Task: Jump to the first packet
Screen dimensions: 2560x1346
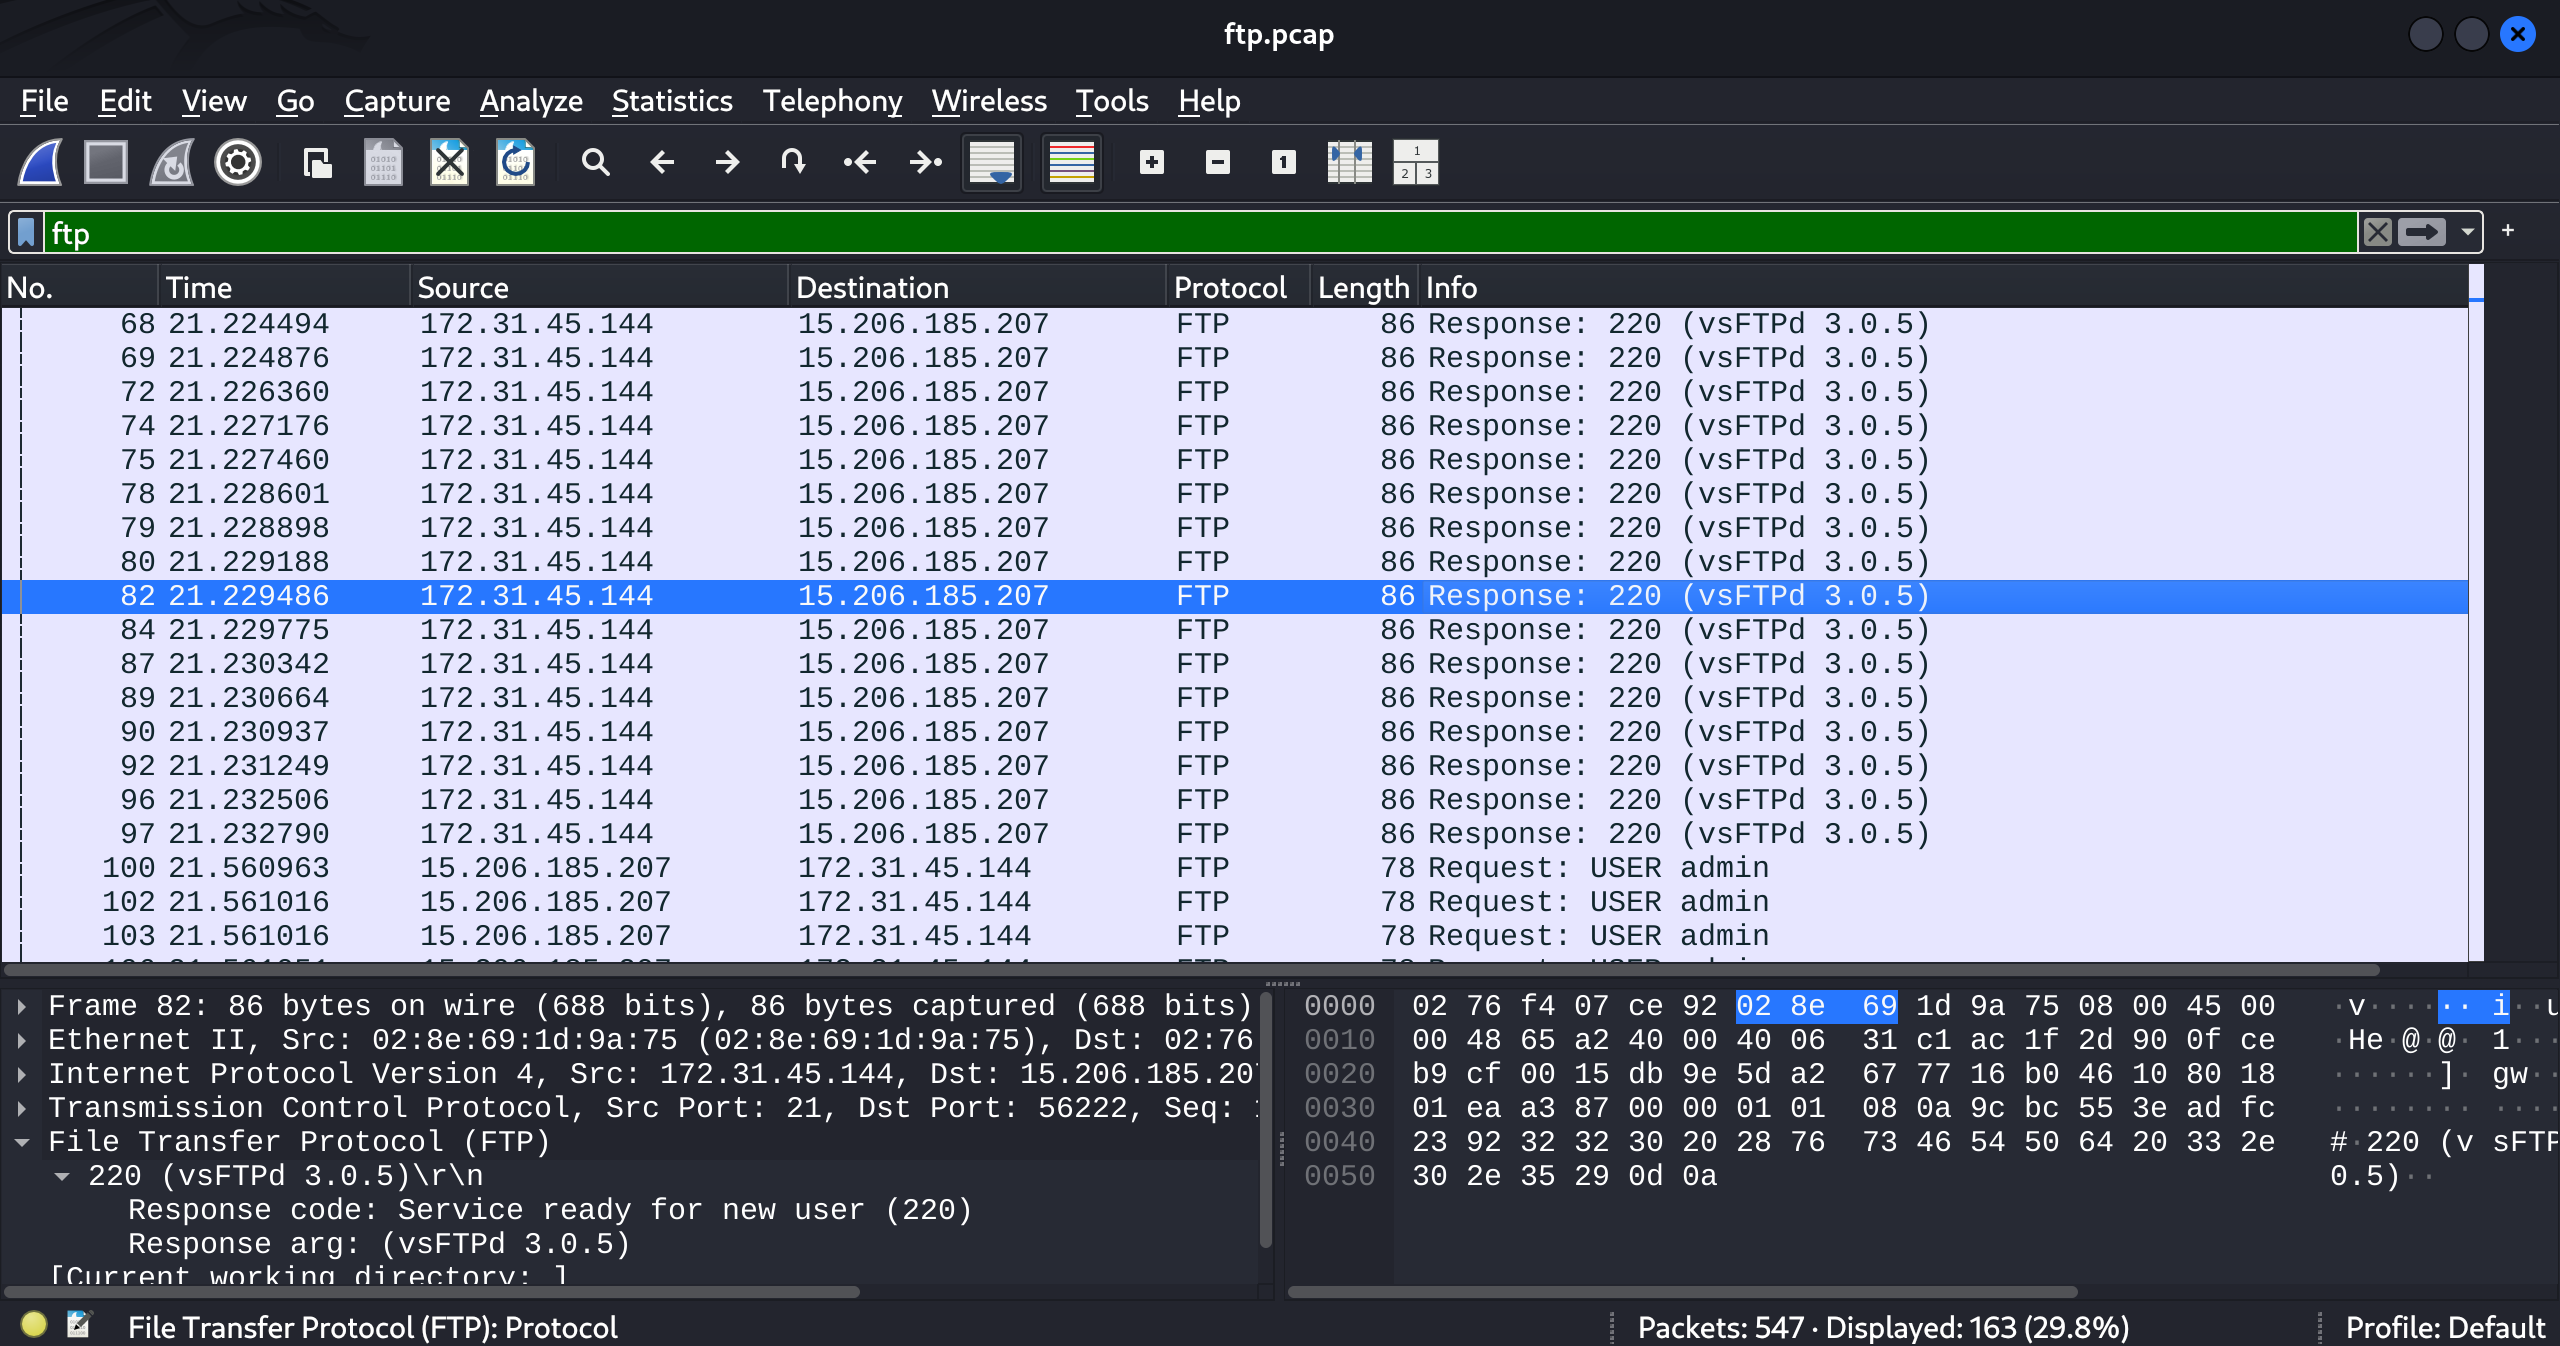Action: tap(860, 162)
